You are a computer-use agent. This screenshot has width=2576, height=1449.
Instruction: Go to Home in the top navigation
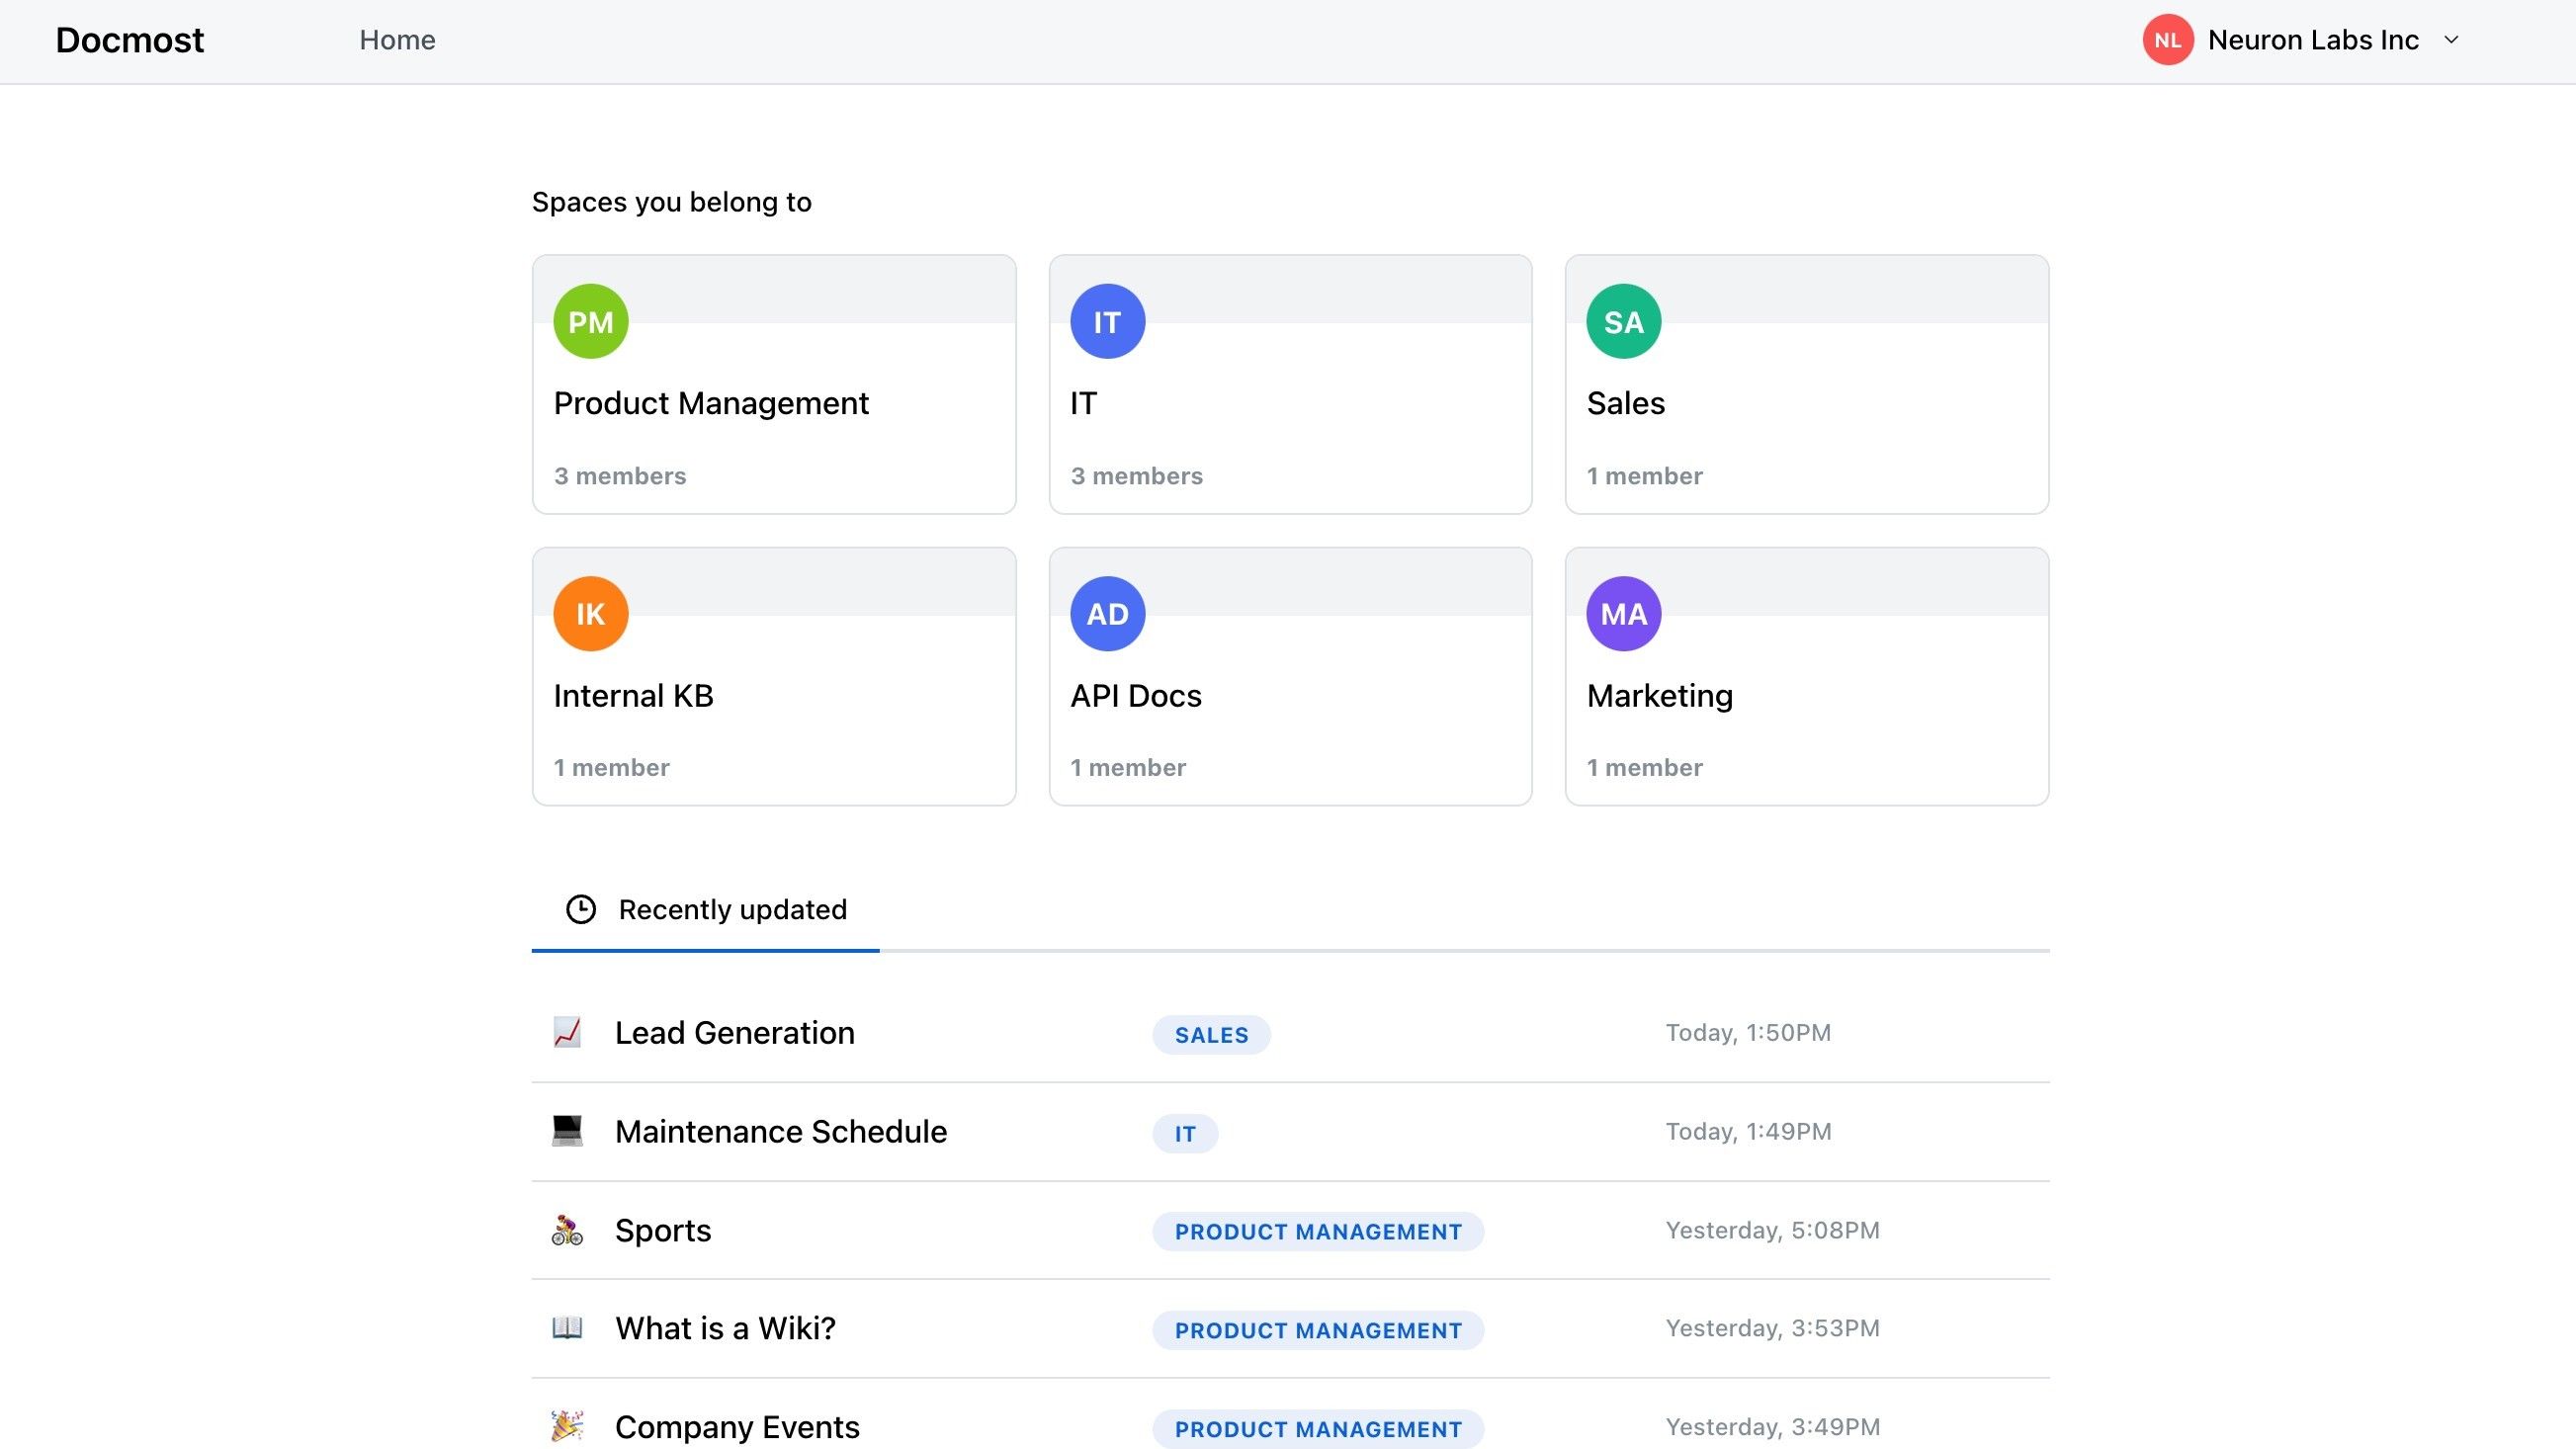(x=397, y=40)
